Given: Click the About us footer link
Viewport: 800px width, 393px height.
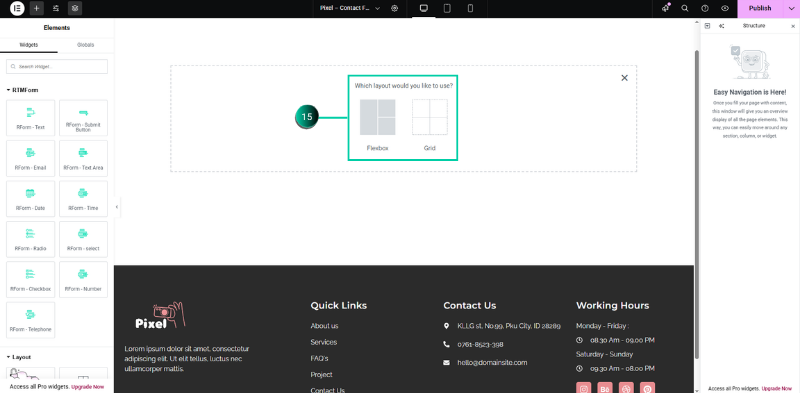Looking at the screenshot, I should (x=324, y=326).
